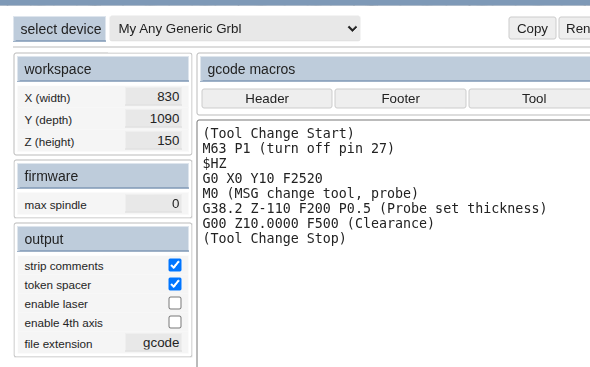This screenshot has width=590, height=367.
Task: Click the 'X (width)' label
Action: coord(47,98)
